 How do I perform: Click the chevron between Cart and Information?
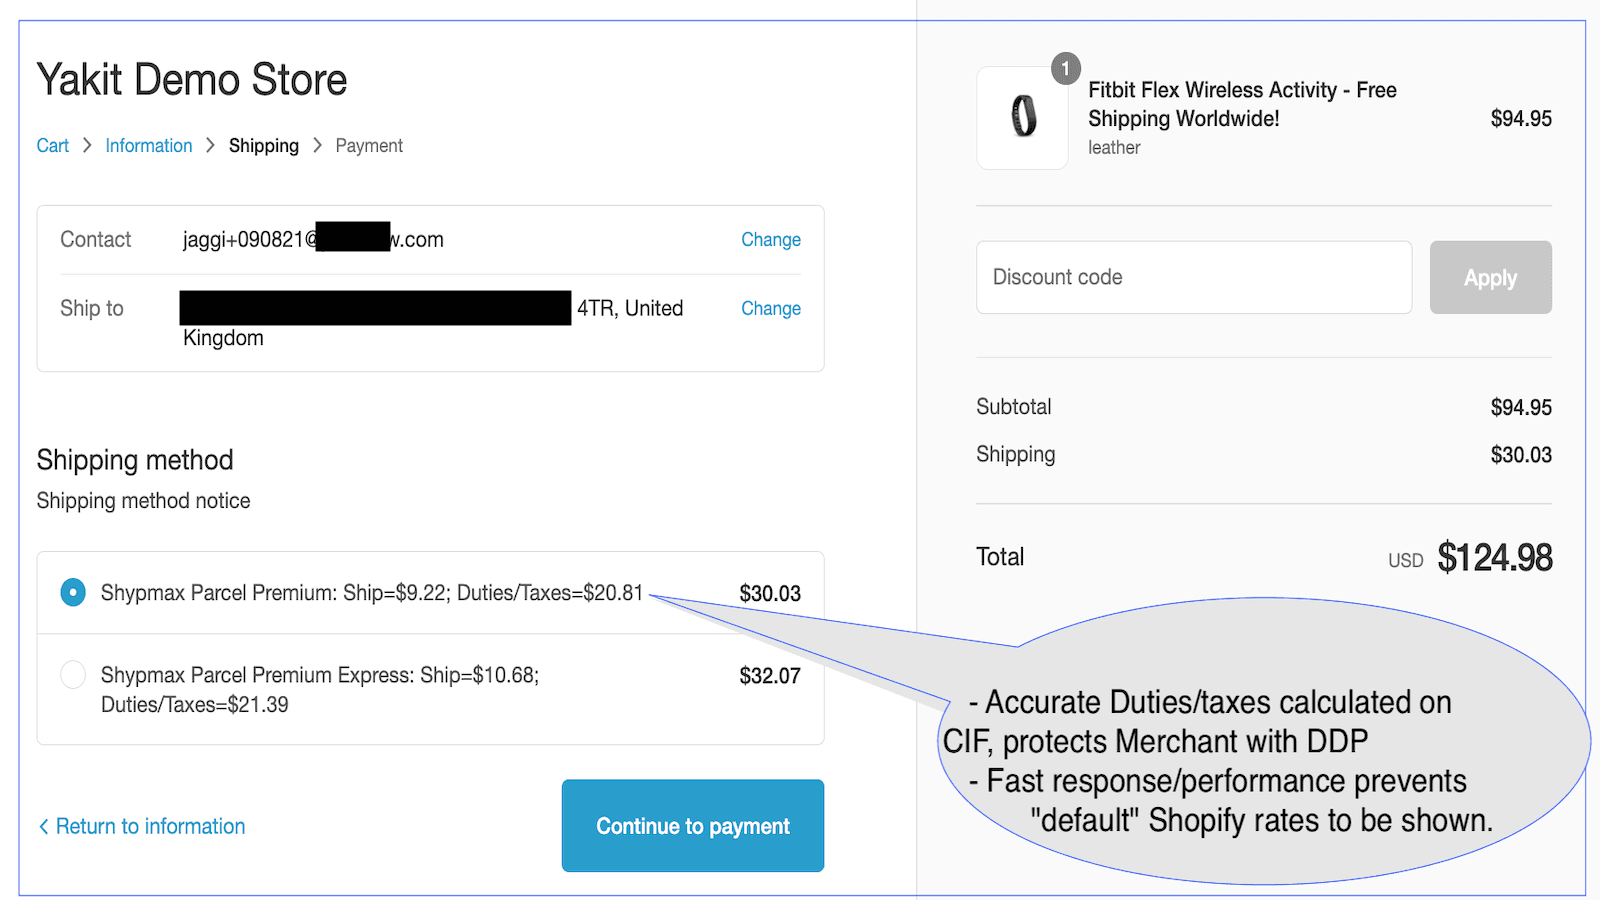coord(86,145)
